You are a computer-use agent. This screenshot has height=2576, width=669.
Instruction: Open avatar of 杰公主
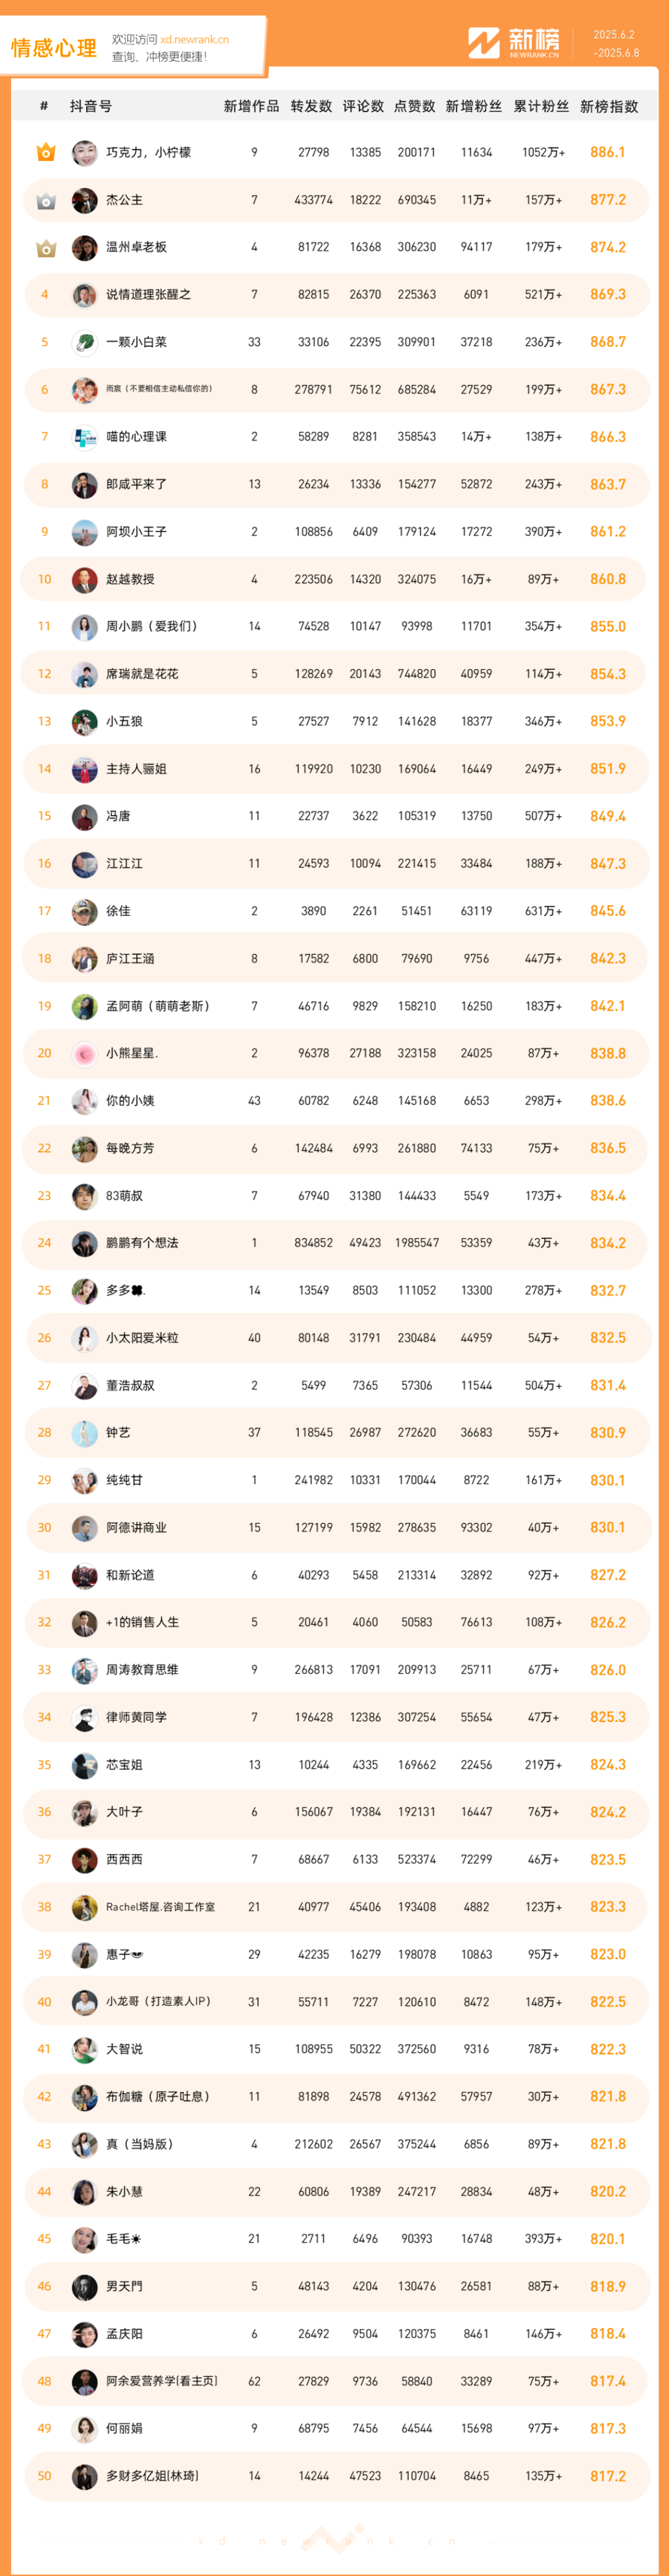tap(84, 200)
